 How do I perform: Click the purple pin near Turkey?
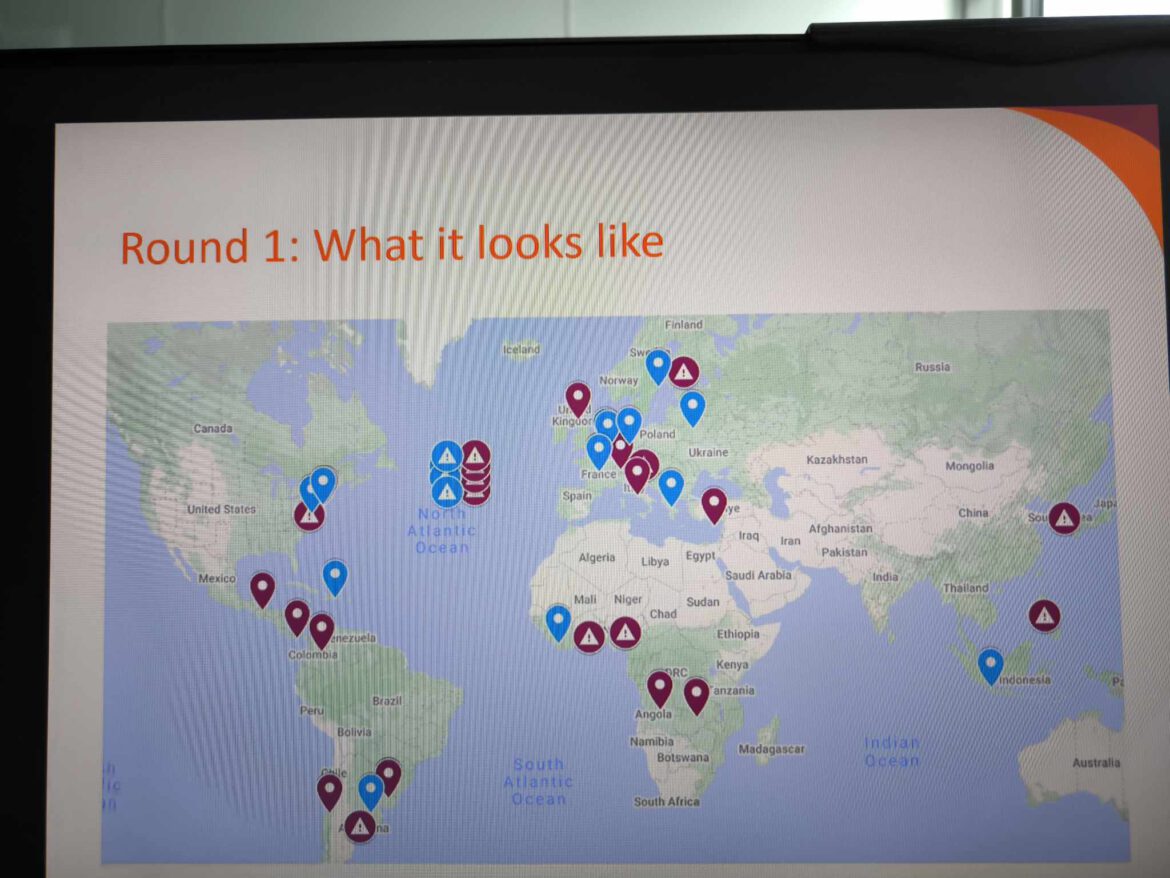[713, 504]
